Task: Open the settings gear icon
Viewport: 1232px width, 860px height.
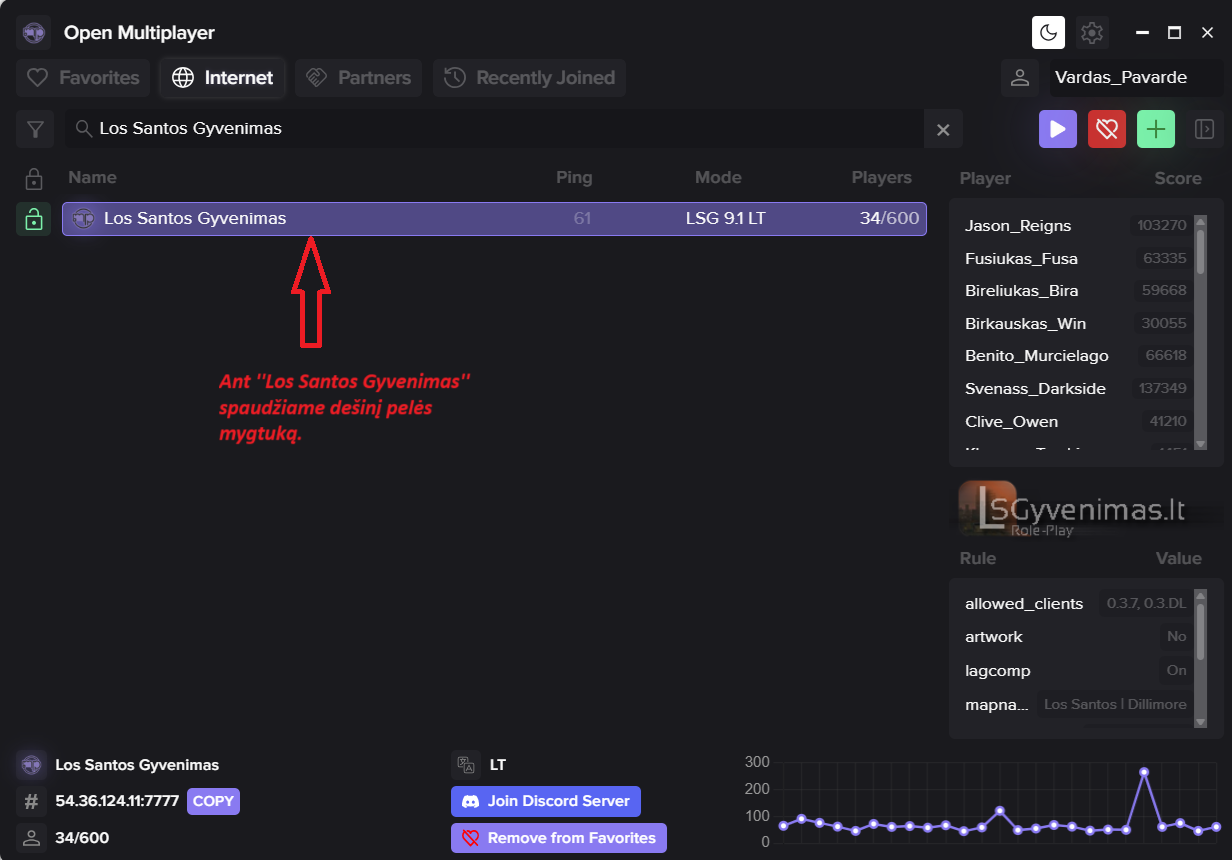Action: point(1092,33)
